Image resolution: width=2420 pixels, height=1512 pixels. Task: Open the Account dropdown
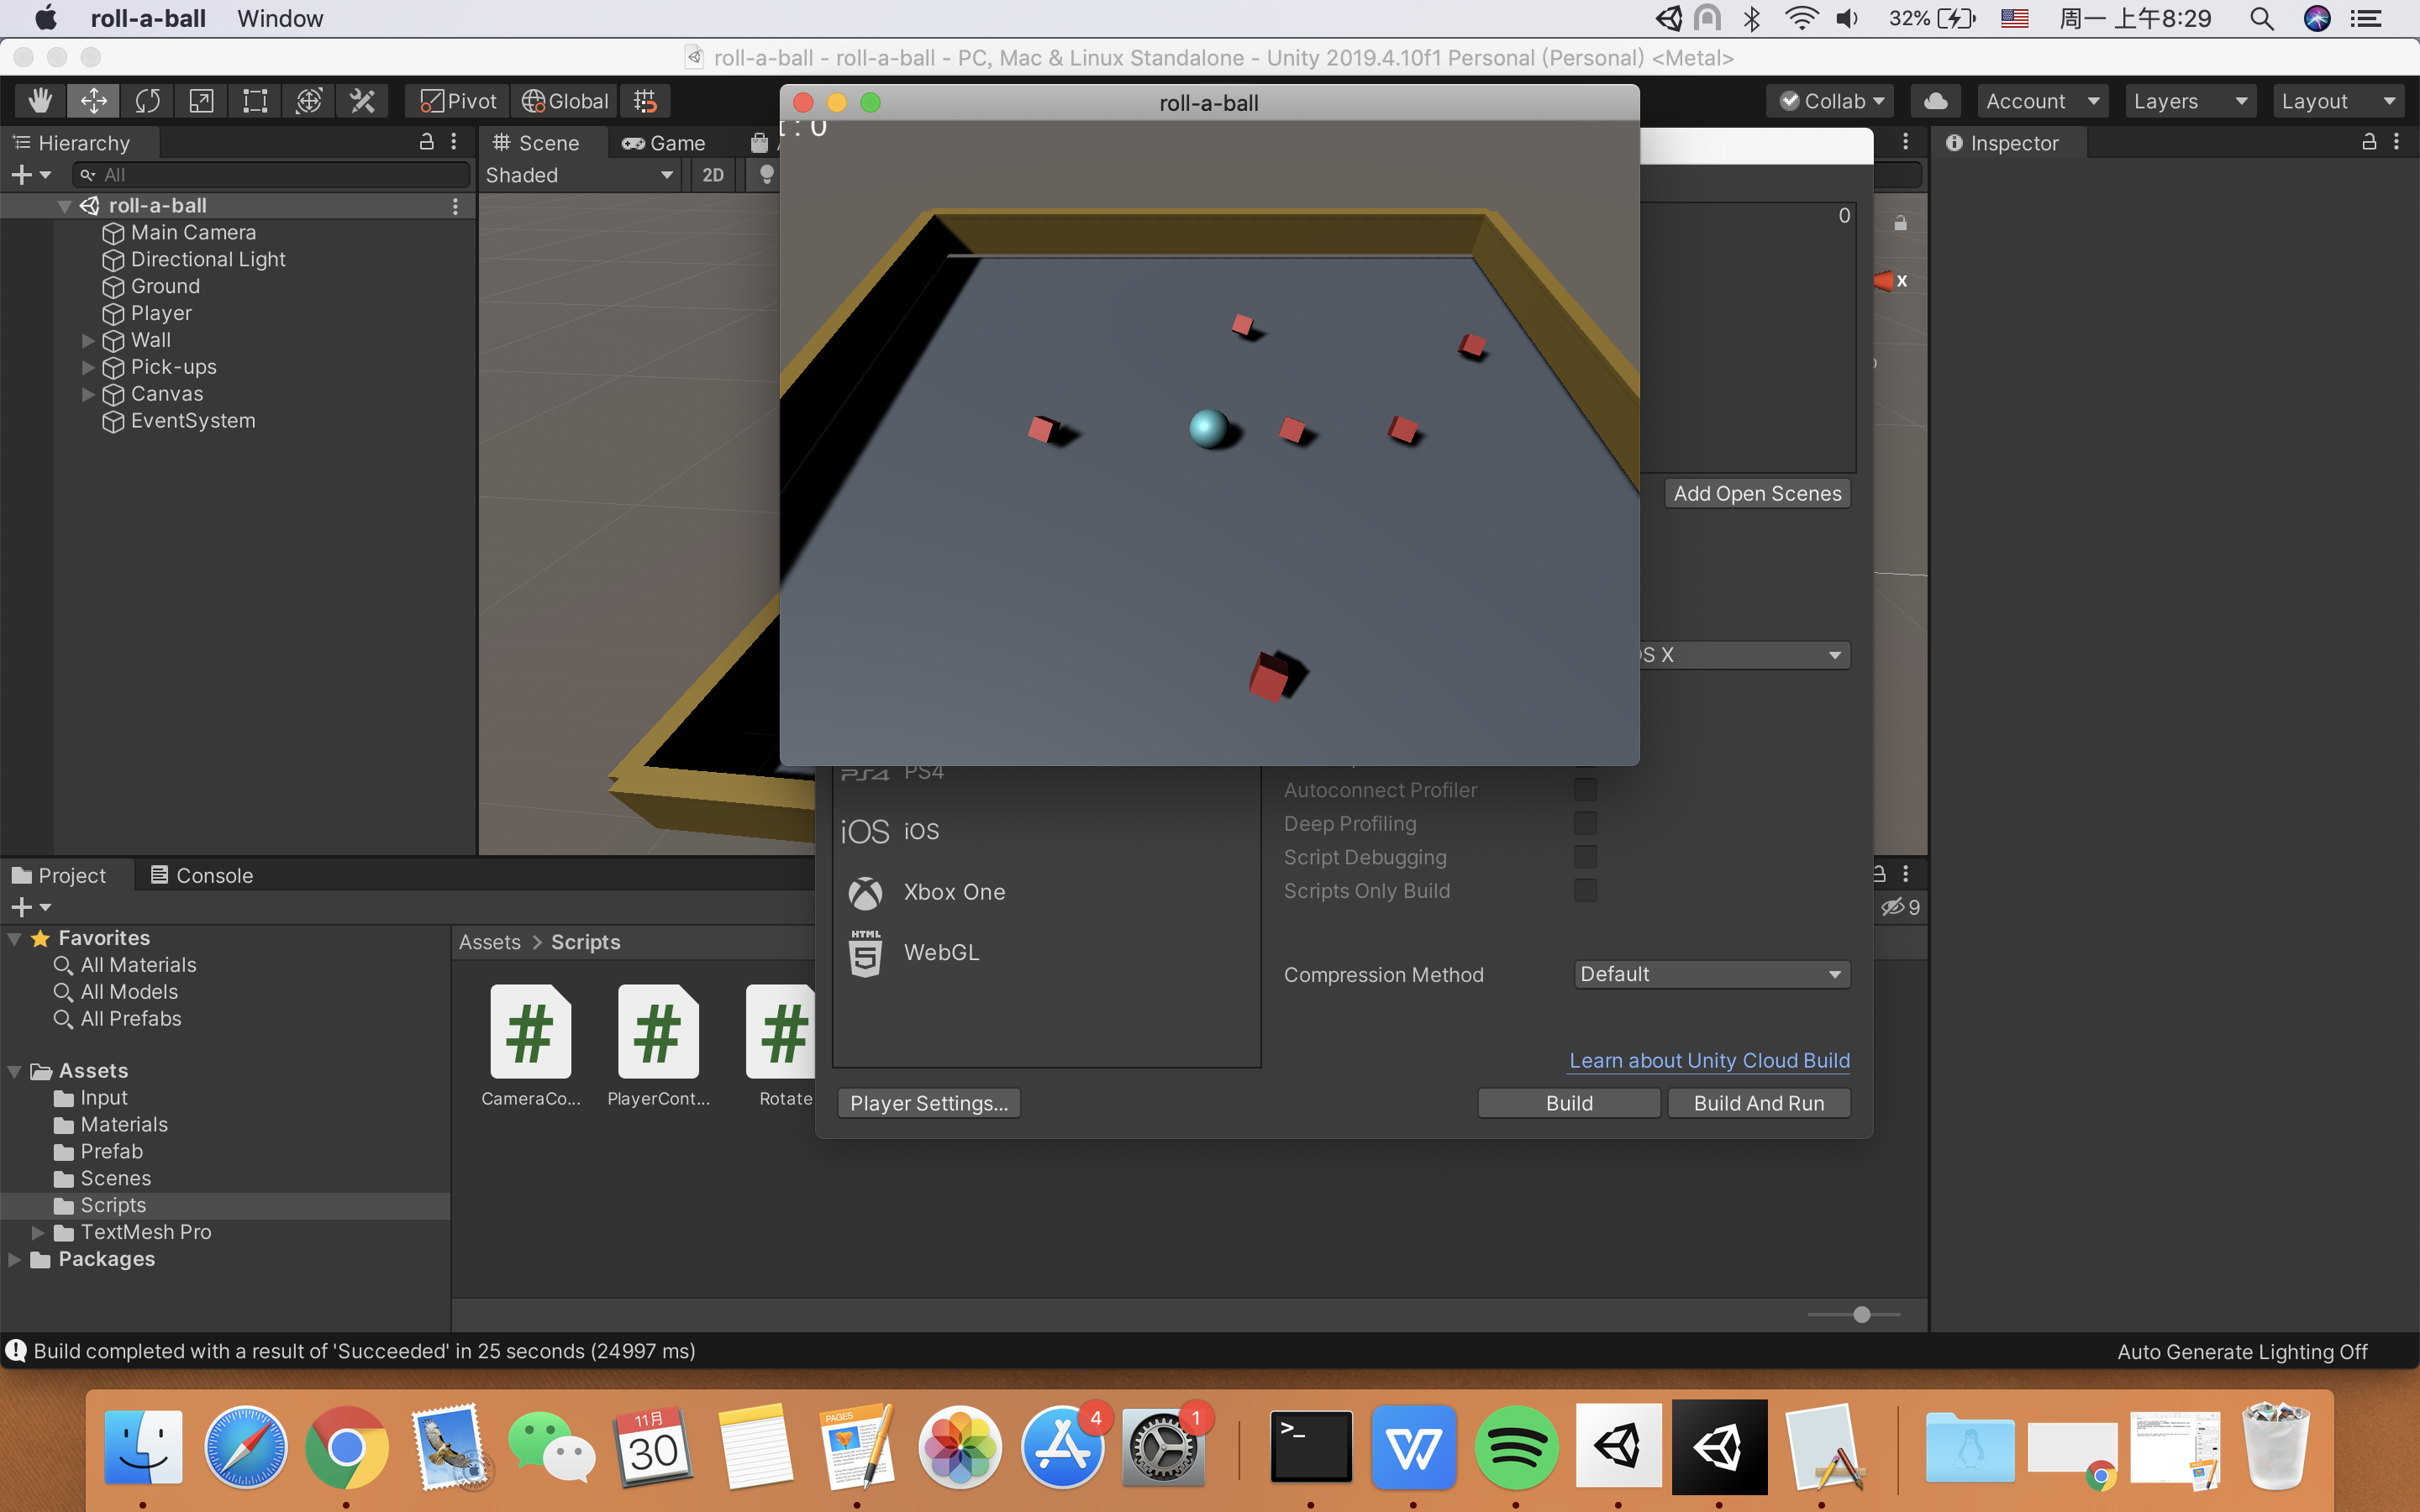[2042, 101]
